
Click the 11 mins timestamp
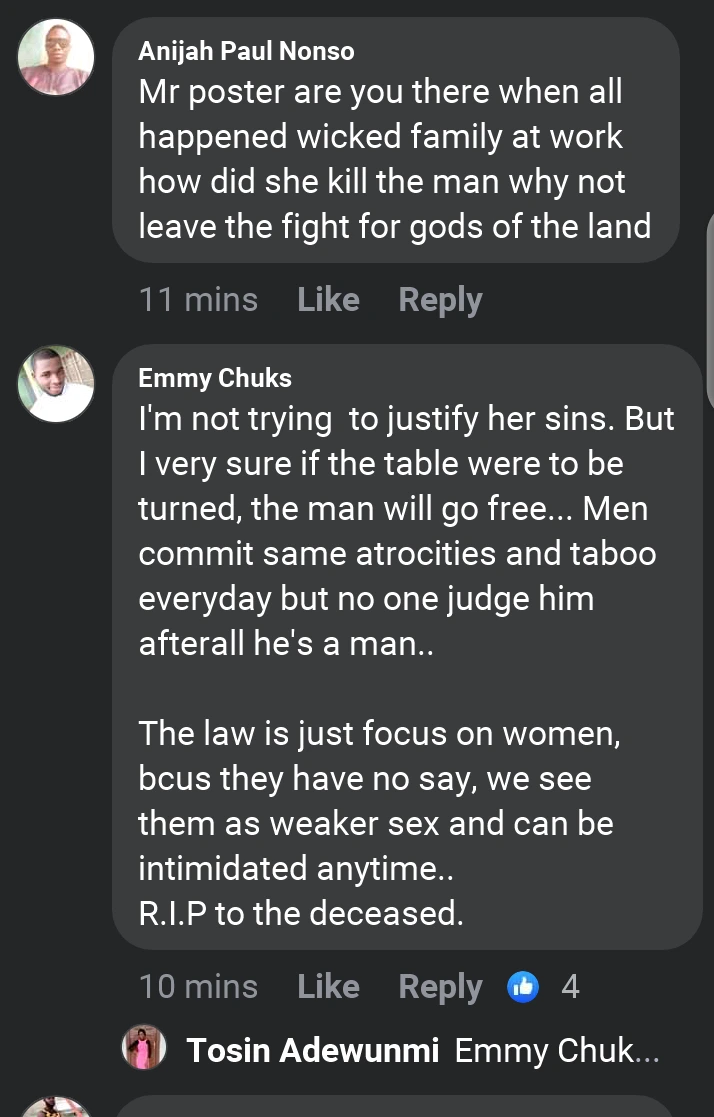coord(198,299)
